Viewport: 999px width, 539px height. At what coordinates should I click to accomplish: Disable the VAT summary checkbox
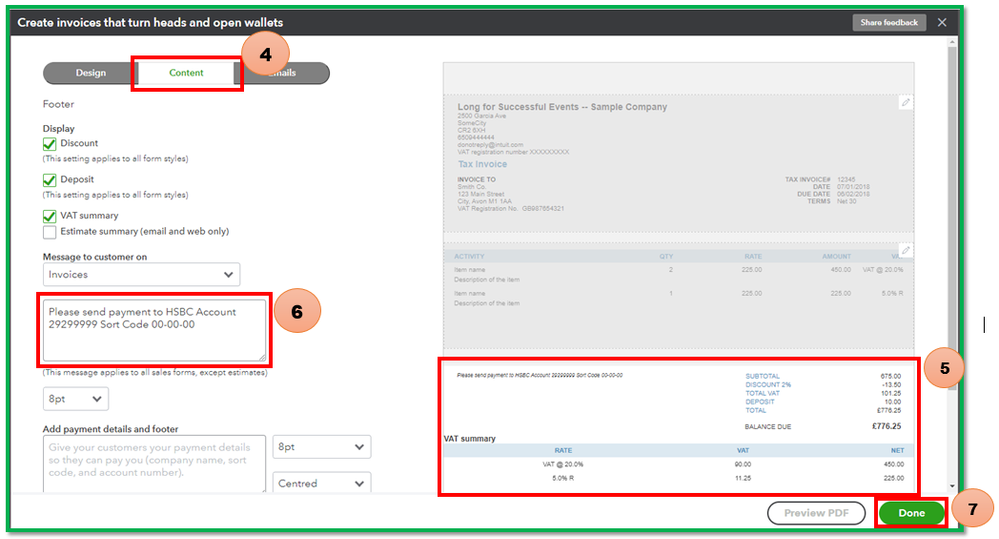click(x=50, y=217)
